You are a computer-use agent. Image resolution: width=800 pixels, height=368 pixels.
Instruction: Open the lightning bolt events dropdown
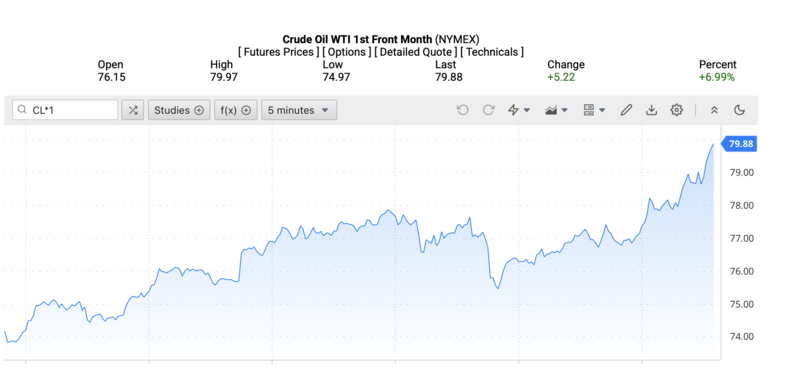point(519,110)
